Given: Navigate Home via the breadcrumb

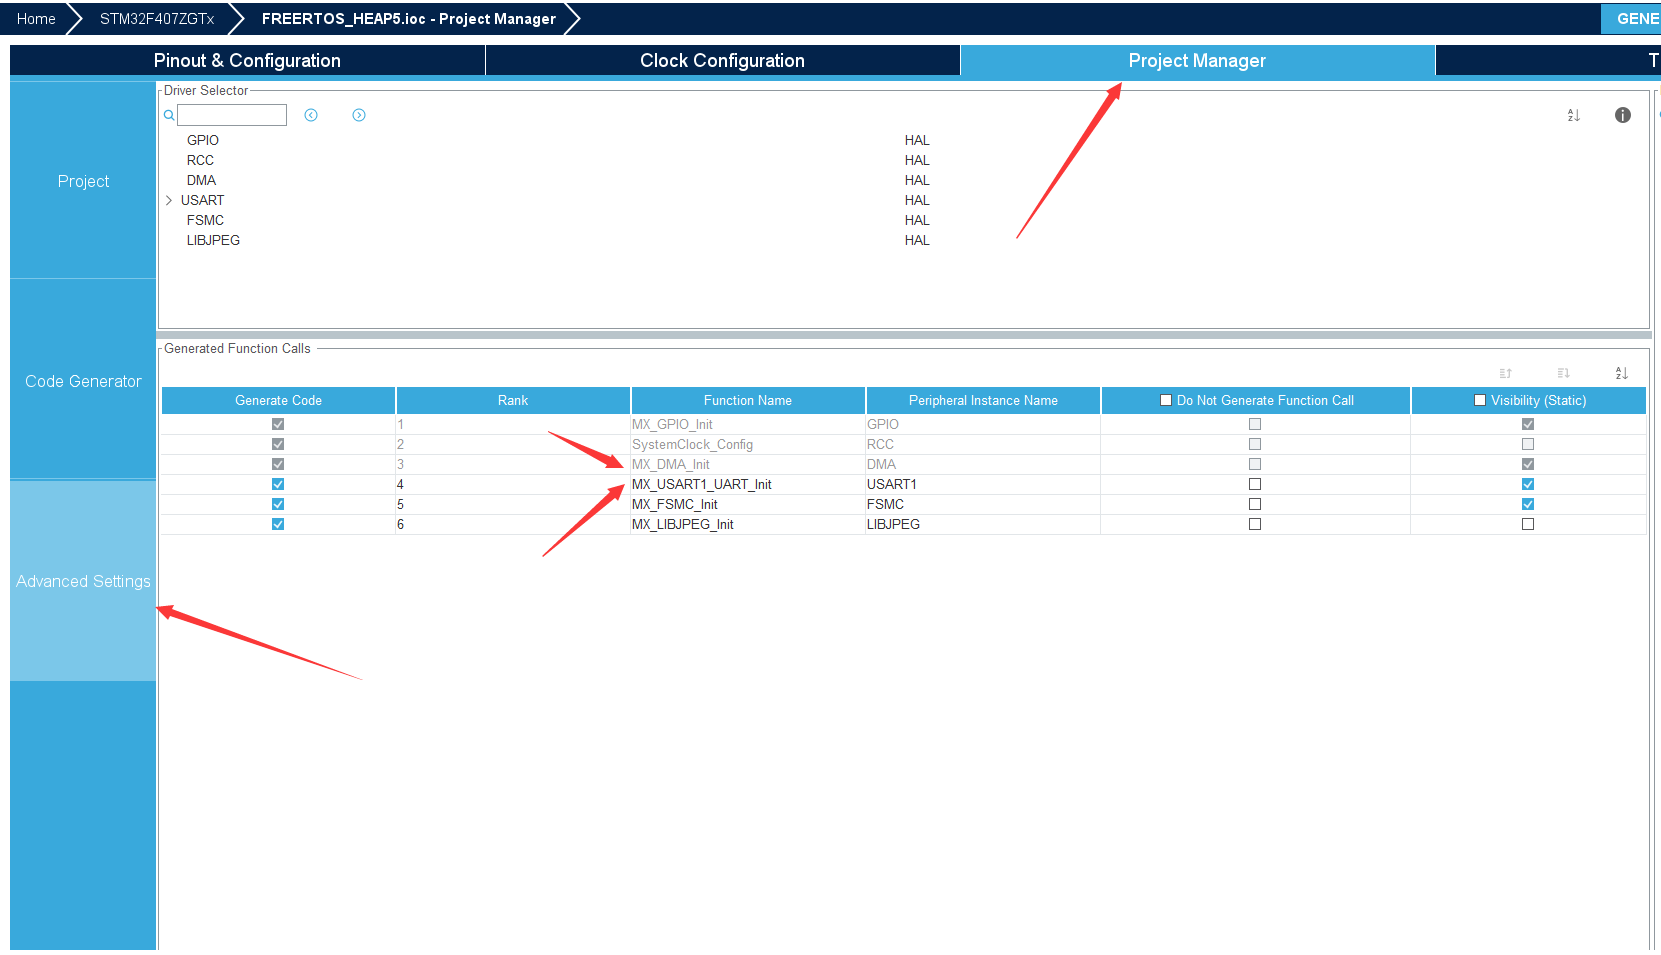Looking at the screenshot, I should (x=35, y=18).
